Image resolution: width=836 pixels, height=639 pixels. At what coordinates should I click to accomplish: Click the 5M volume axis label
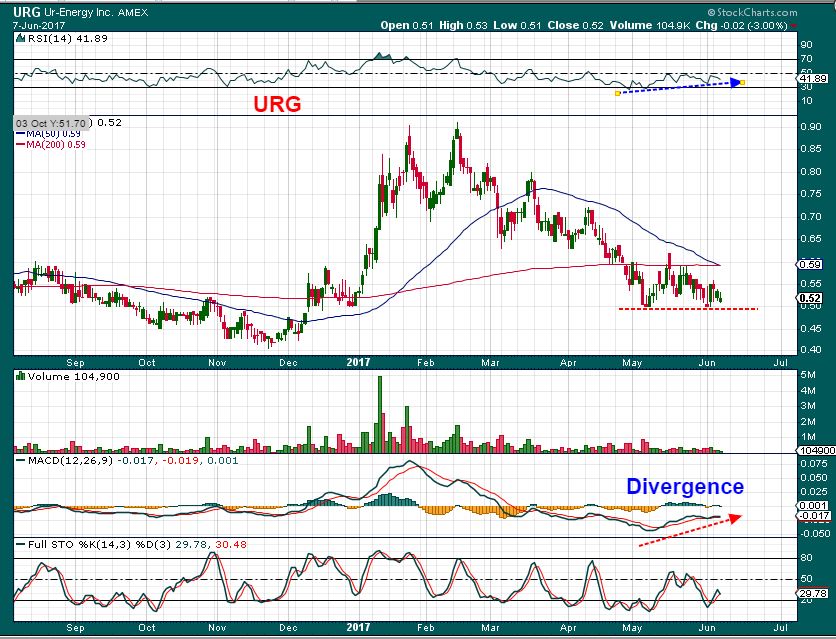coord(808,375)
